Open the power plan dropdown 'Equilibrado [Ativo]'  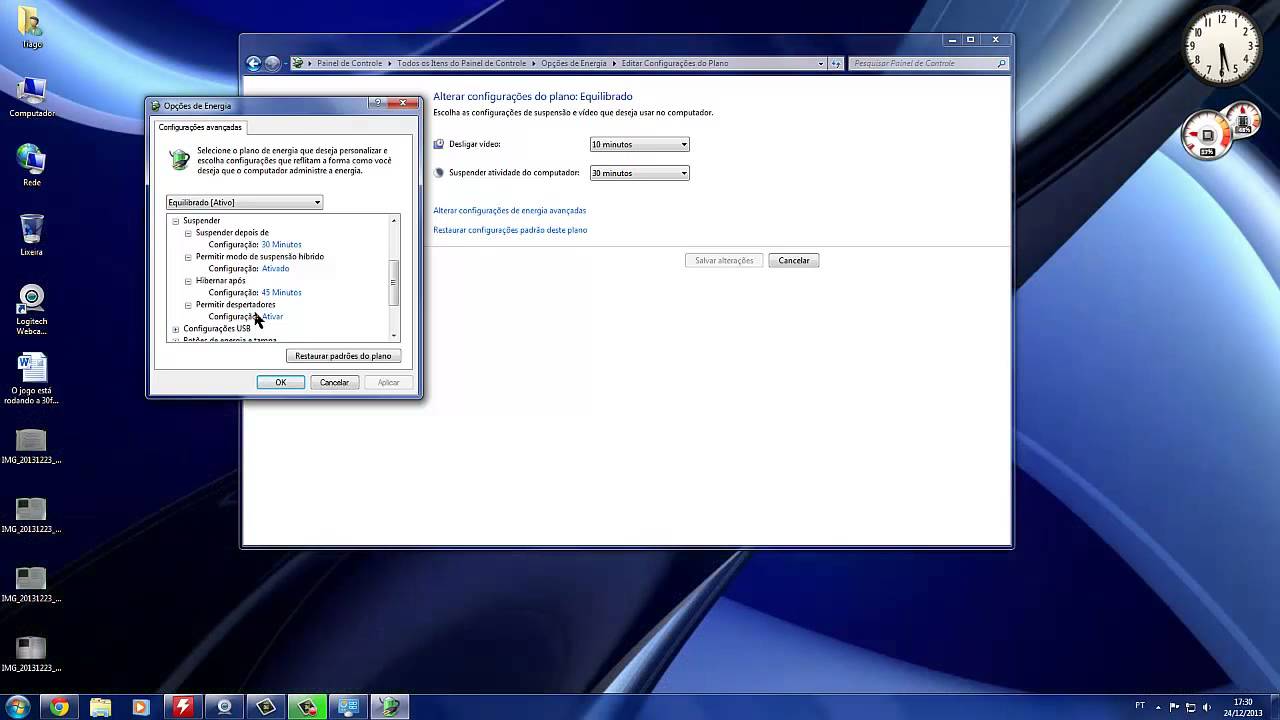tap(244, 203)
